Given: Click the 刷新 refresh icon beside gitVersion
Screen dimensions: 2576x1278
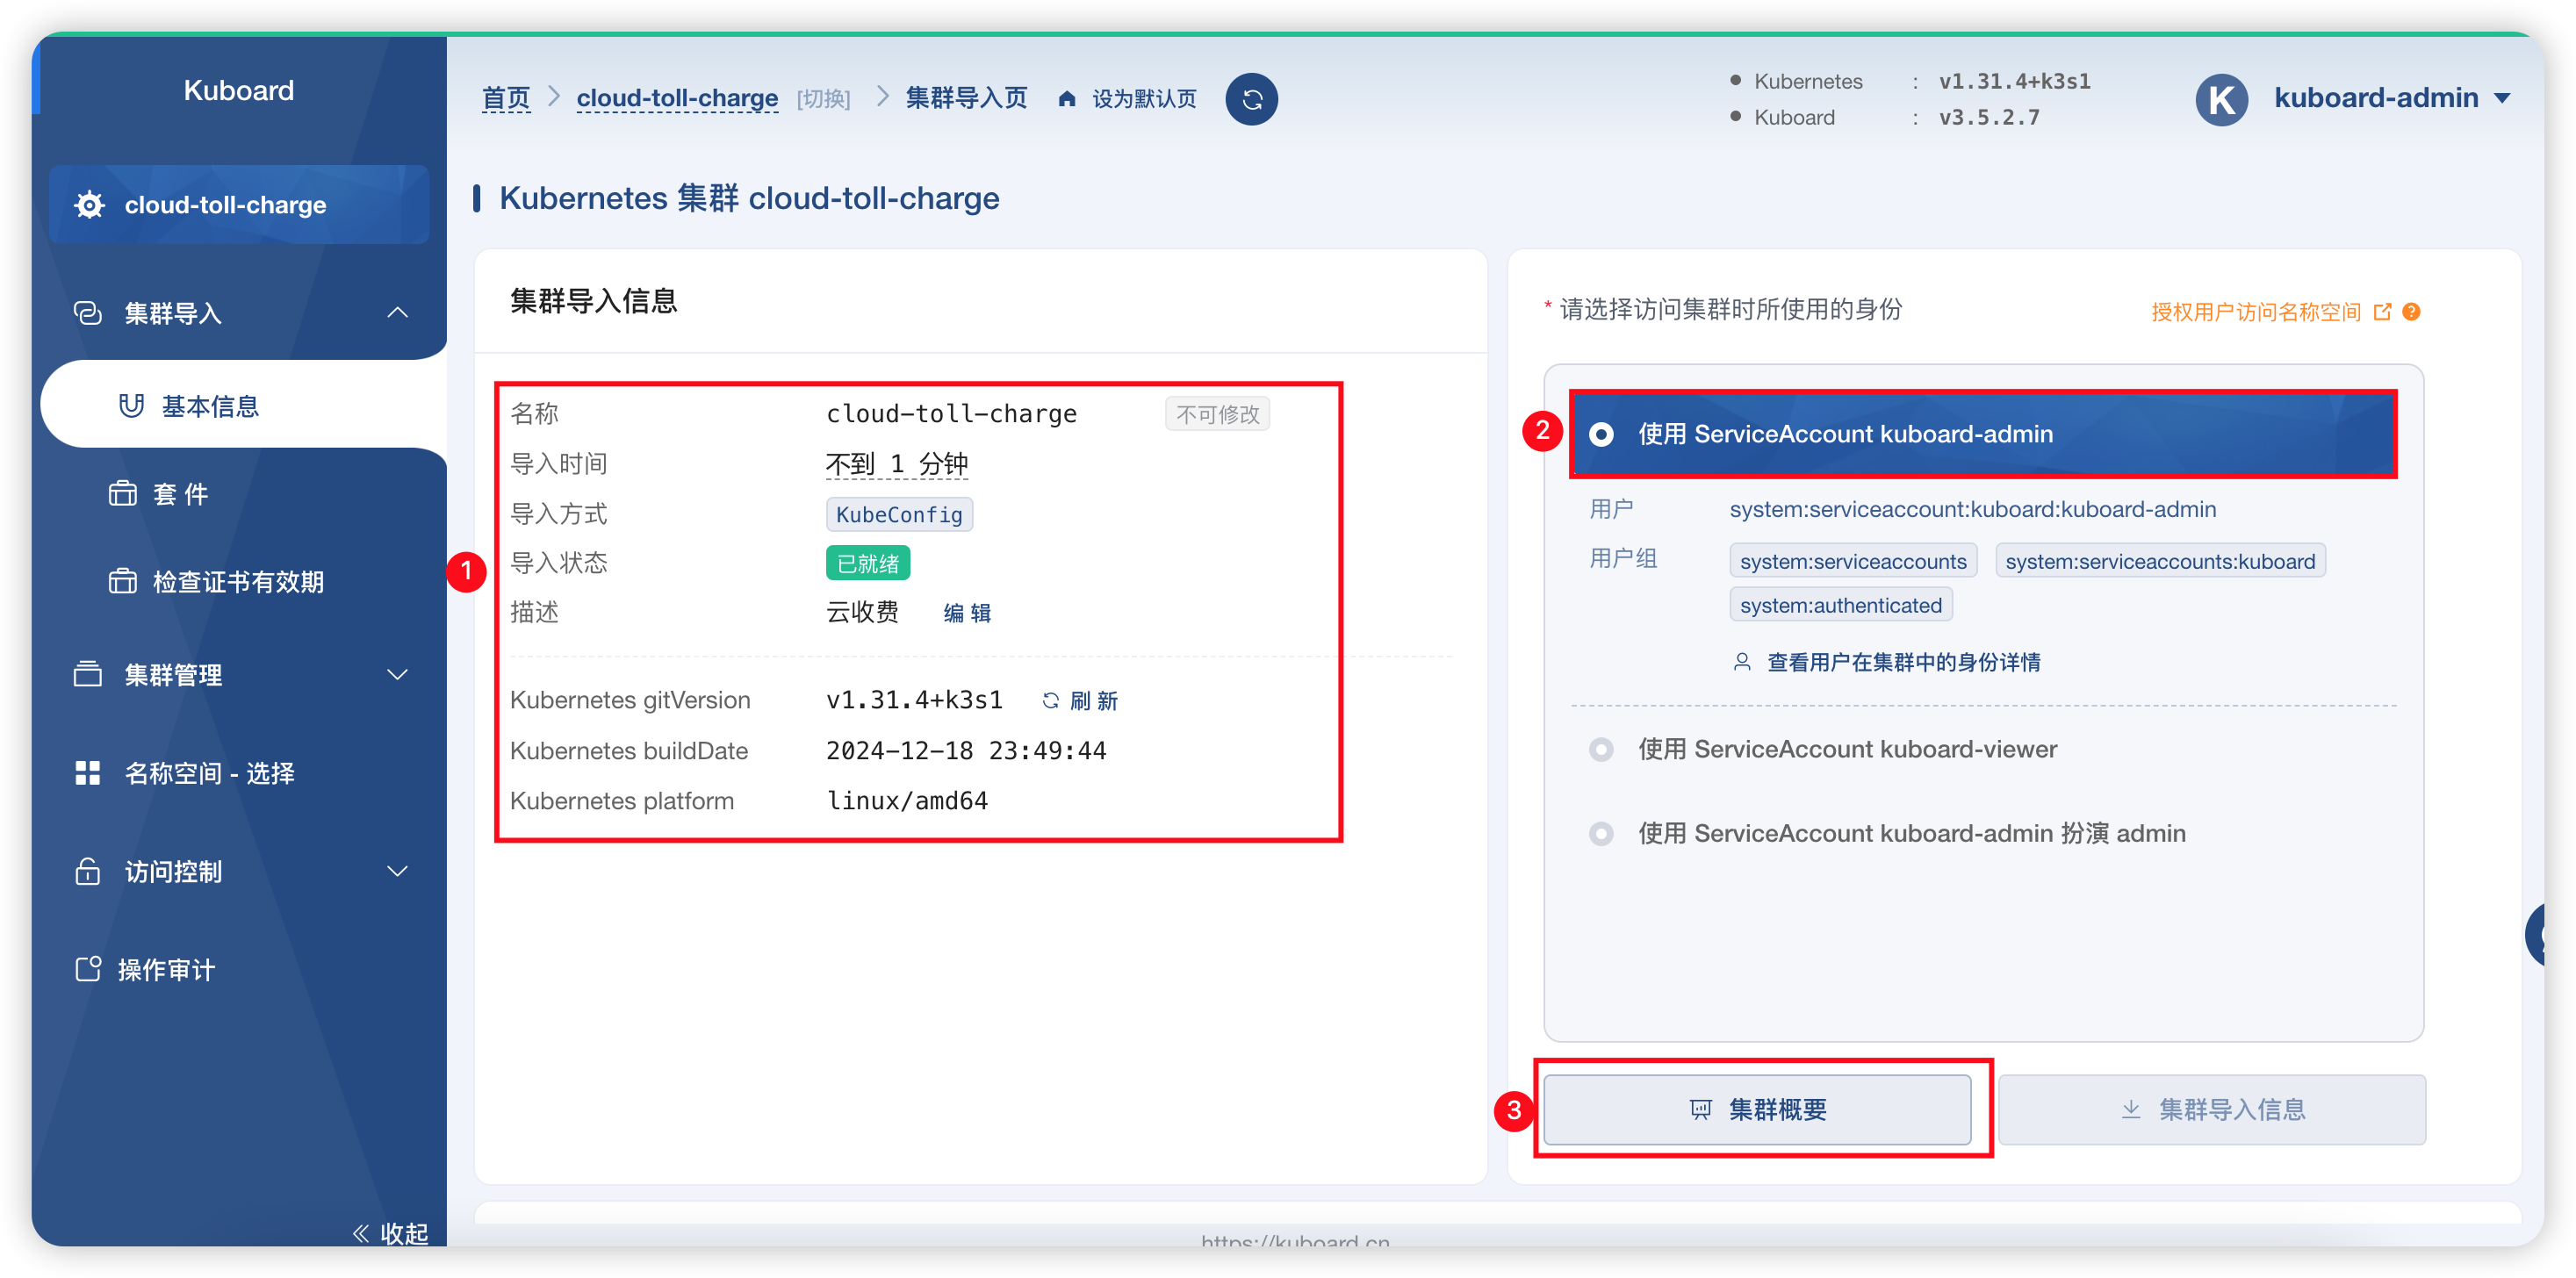Looking at the screenshot, I should [1051, 701].
